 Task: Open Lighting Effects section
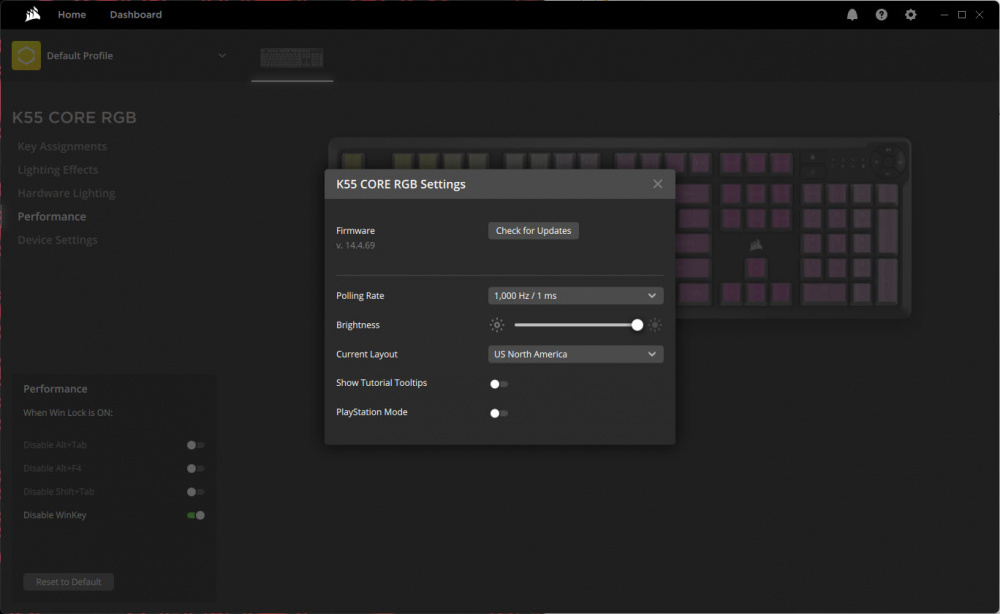[x=57, y=170]
